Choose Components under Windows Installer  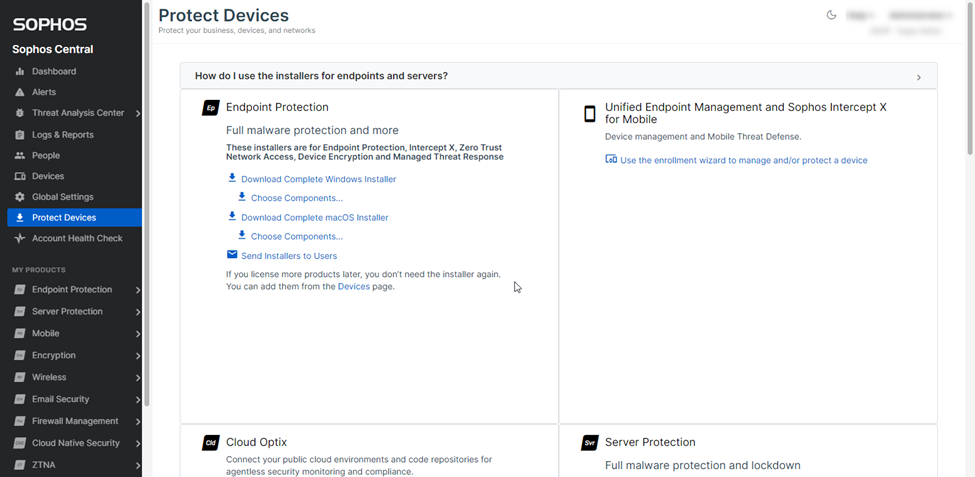[297, 198]
